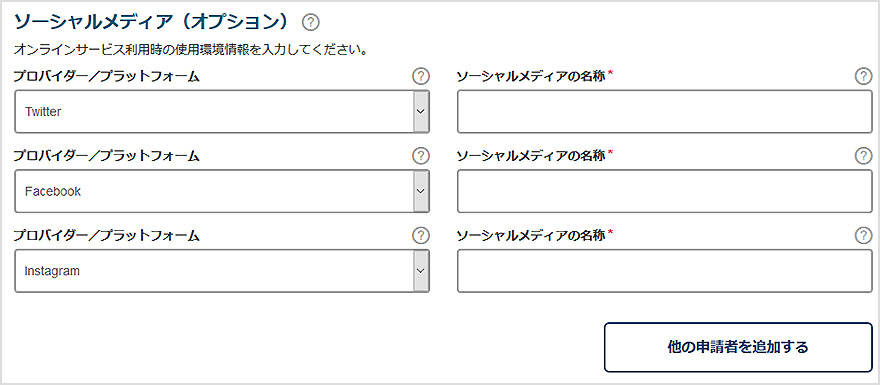Click ソーシャルメディアの名称 label in the Facebook row
This screenshot has height=385, width=880.
pyautogui.click(x=531, y=157)
